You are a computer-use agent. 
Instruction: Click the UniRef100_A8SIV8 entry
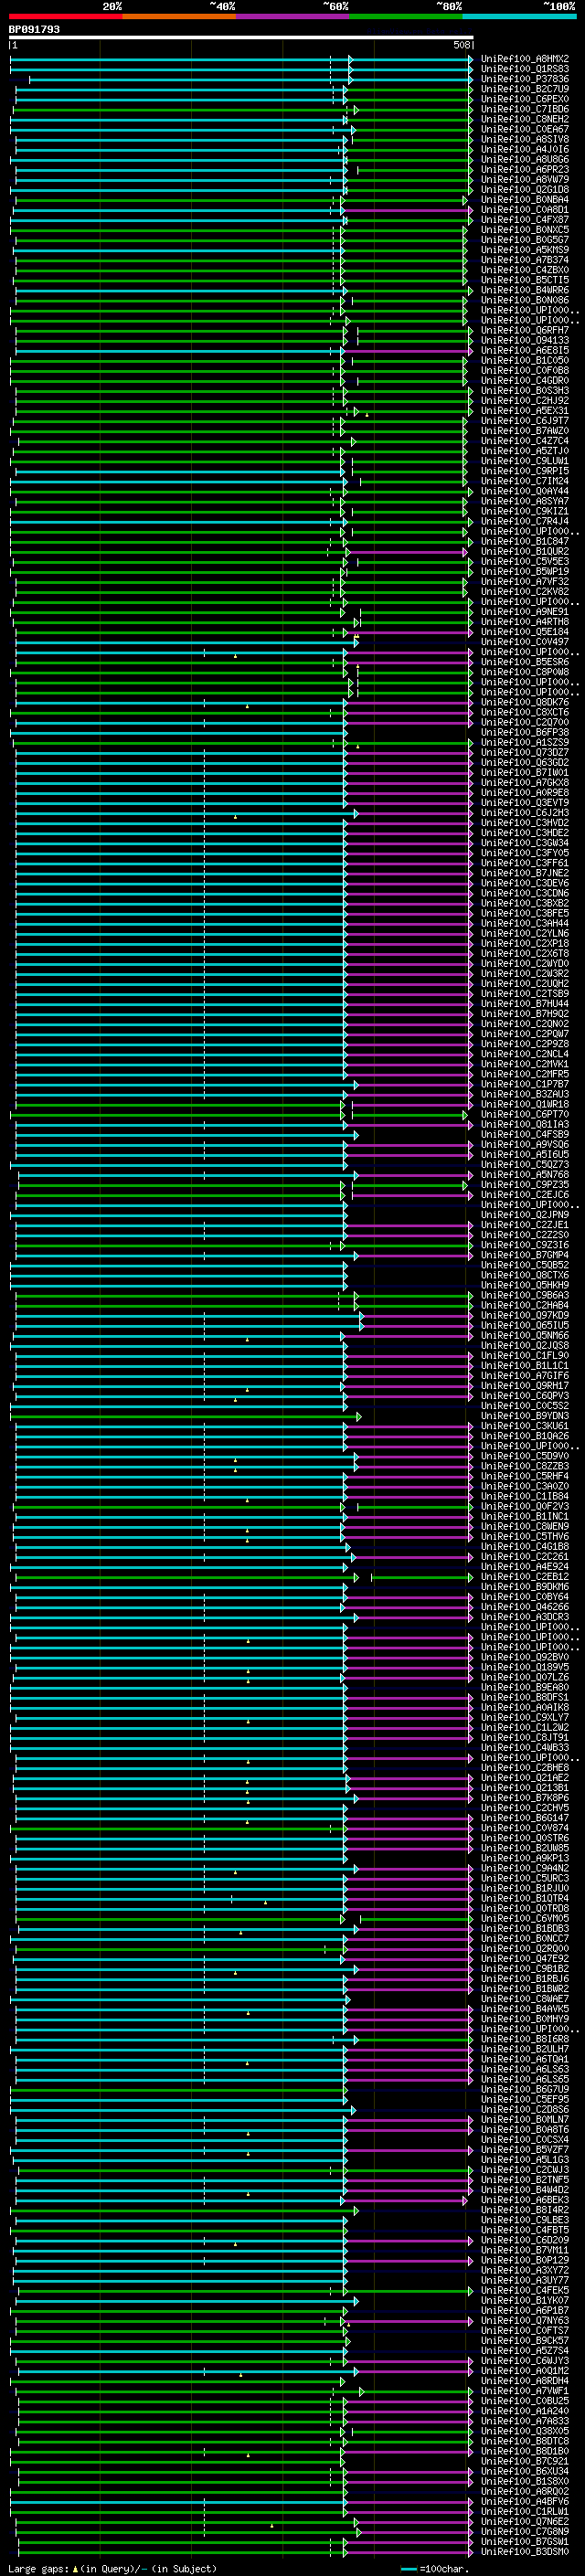pyautogui.click(x=525, y=139)
